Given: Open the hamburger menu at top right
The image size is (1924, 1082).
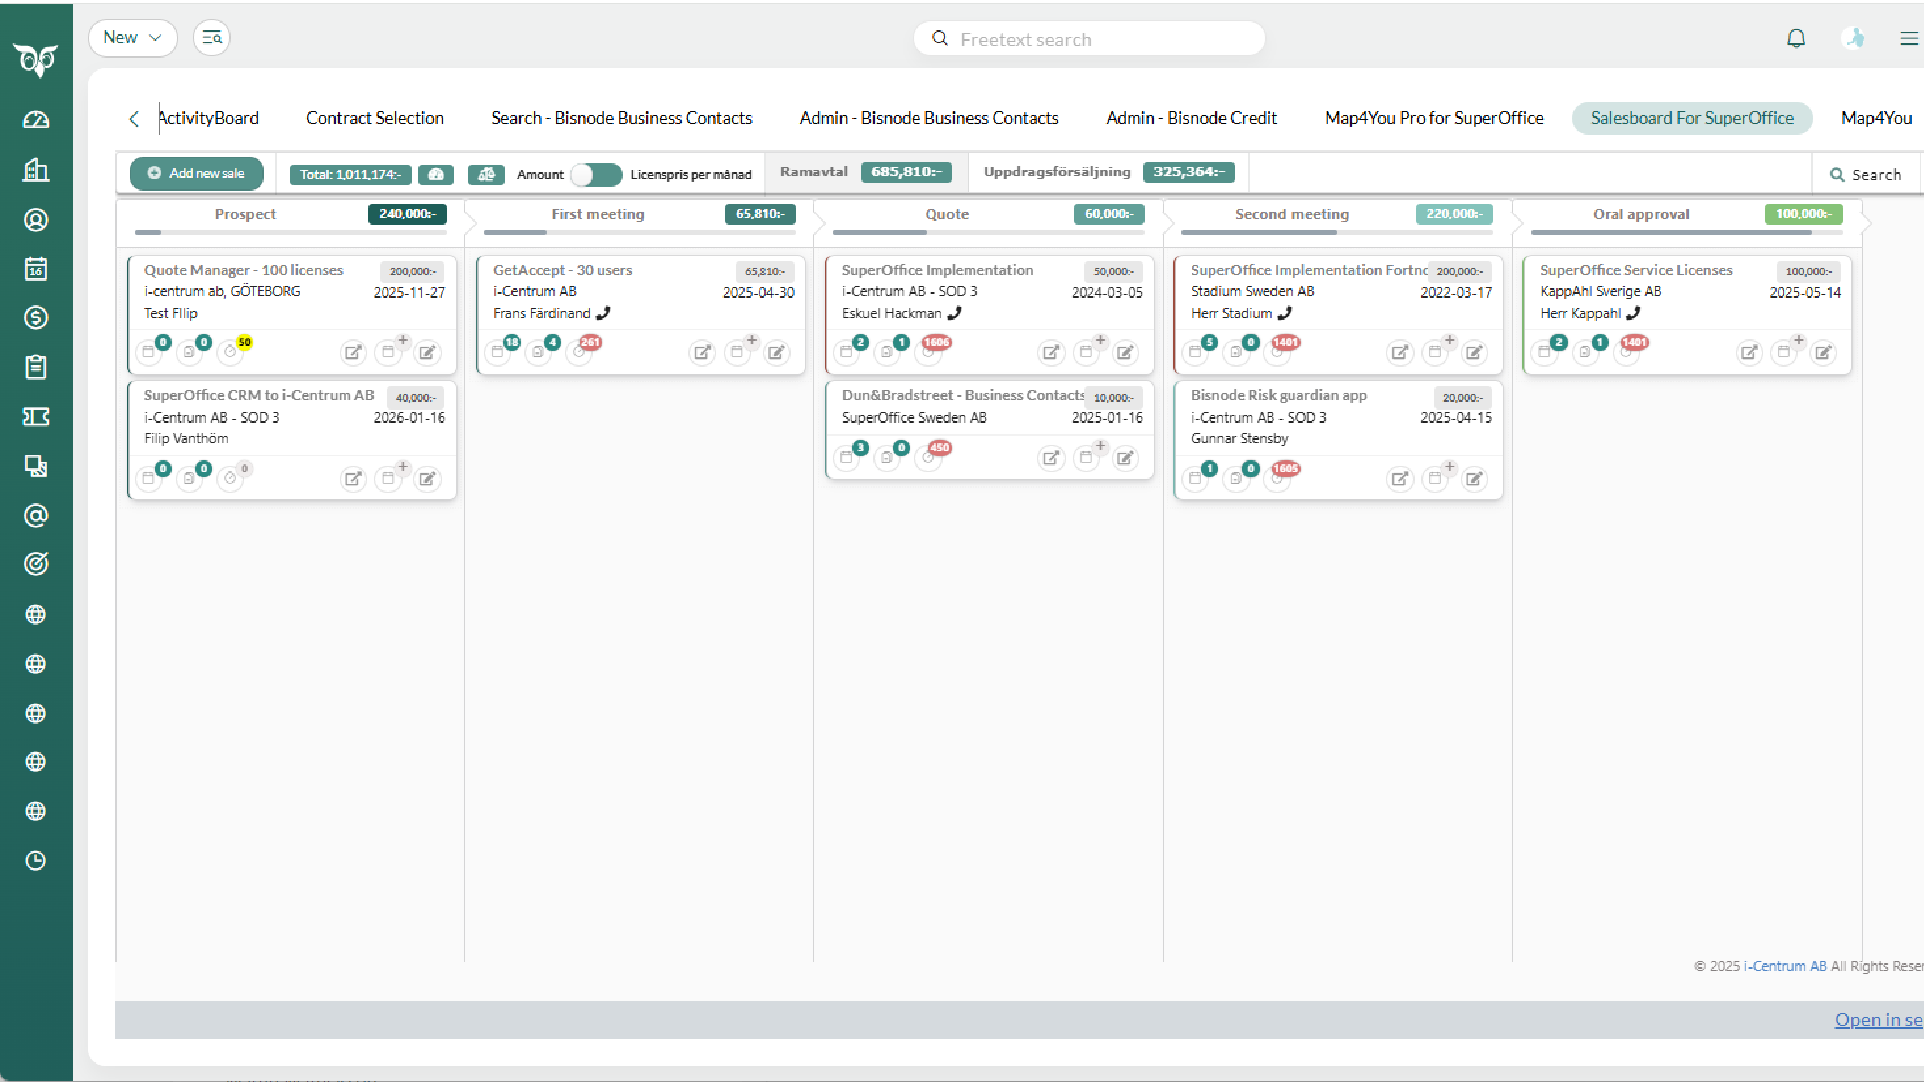Looking at the screenshot, I should pos(1908,38).
